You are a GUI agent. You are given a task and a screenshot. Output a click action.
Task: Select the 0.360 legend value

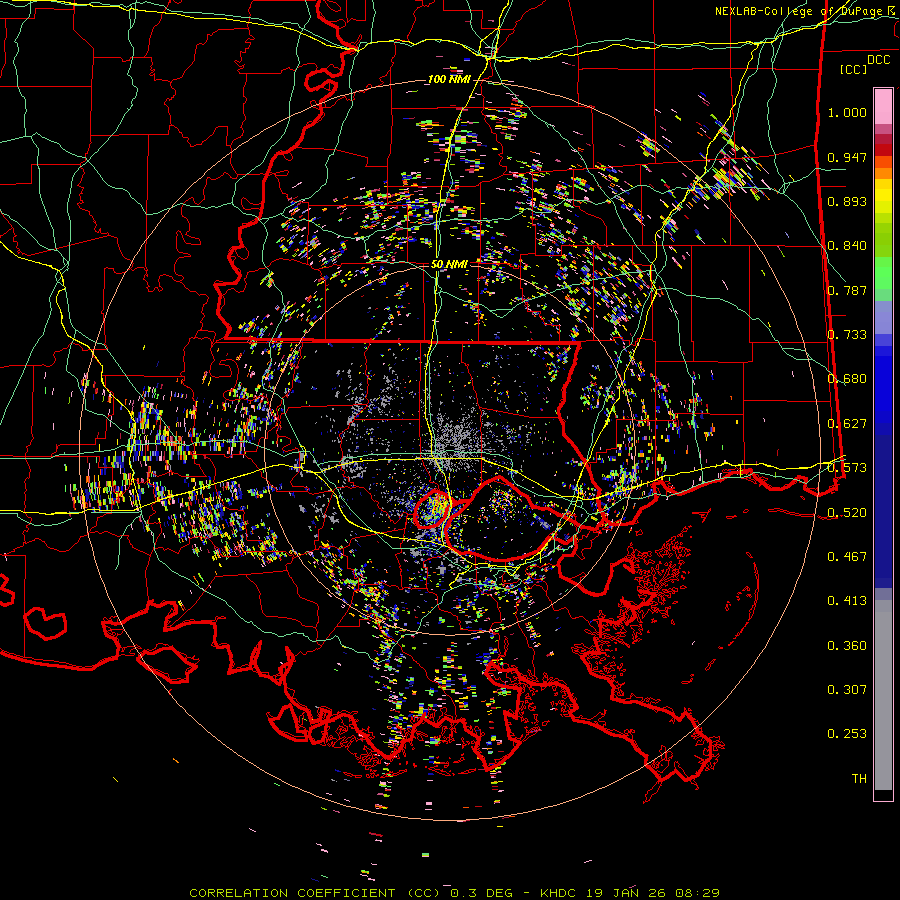(x=847, y=646)
